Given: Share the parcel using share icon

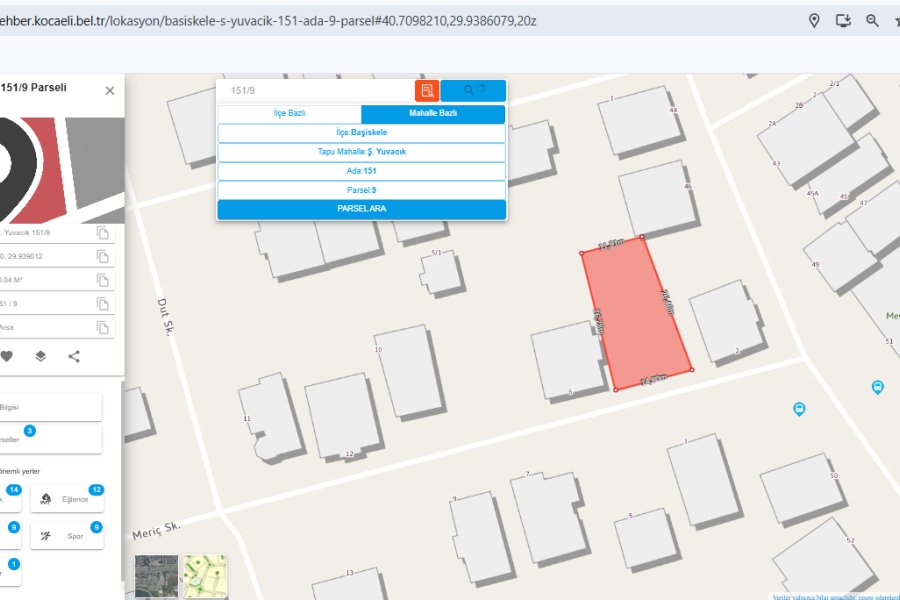Looking at the screenshot, I should 74,356.
